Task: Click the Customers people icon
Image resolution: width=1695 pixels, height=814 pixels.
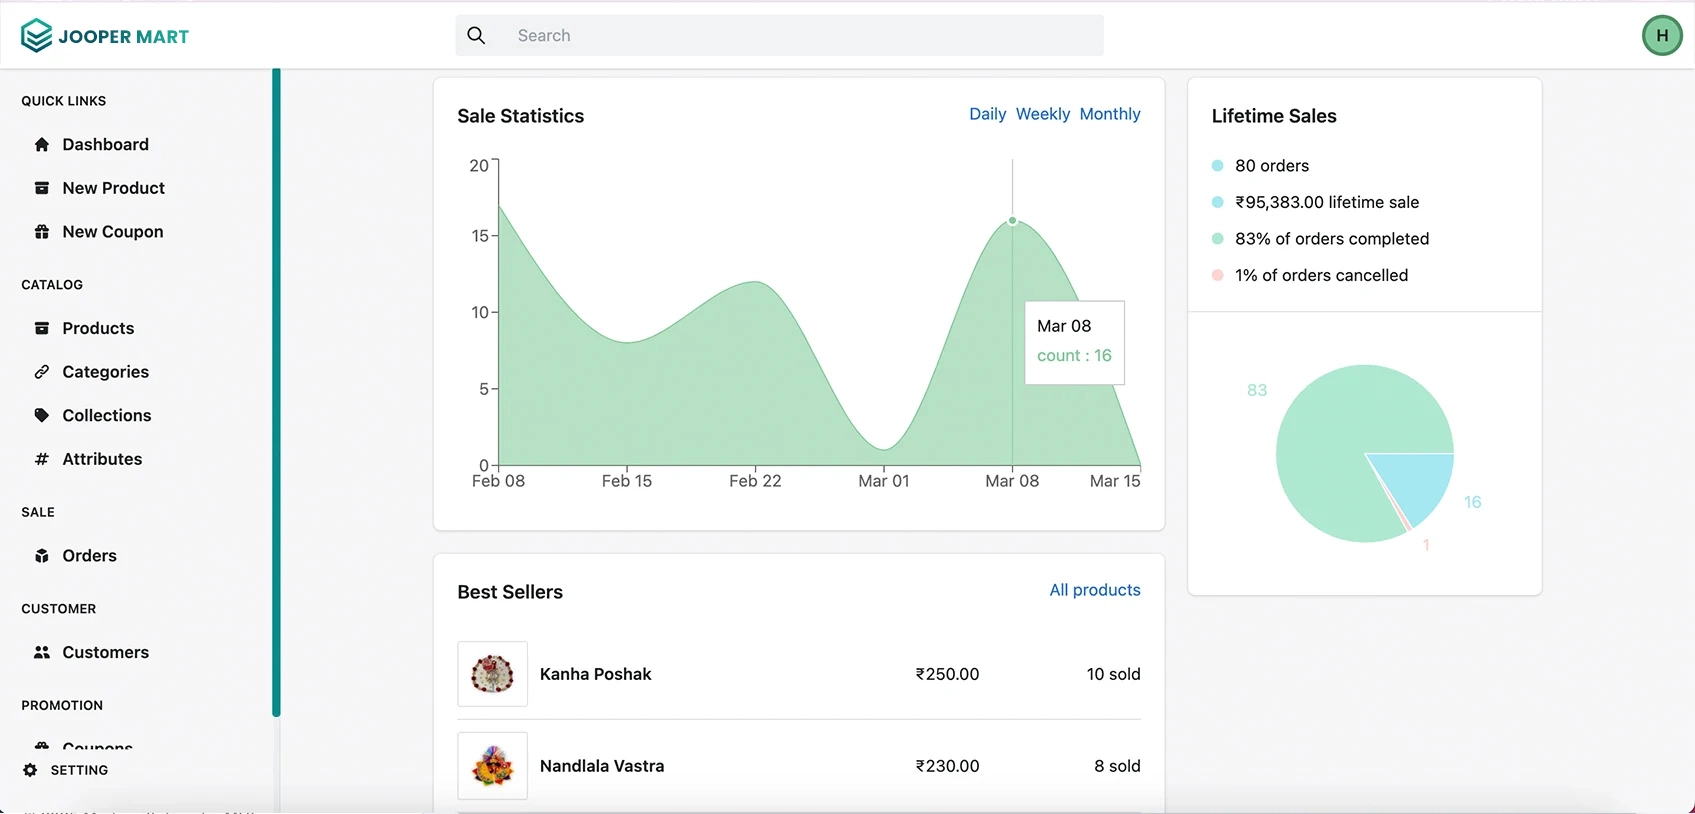Action: [x=42, y=652]
